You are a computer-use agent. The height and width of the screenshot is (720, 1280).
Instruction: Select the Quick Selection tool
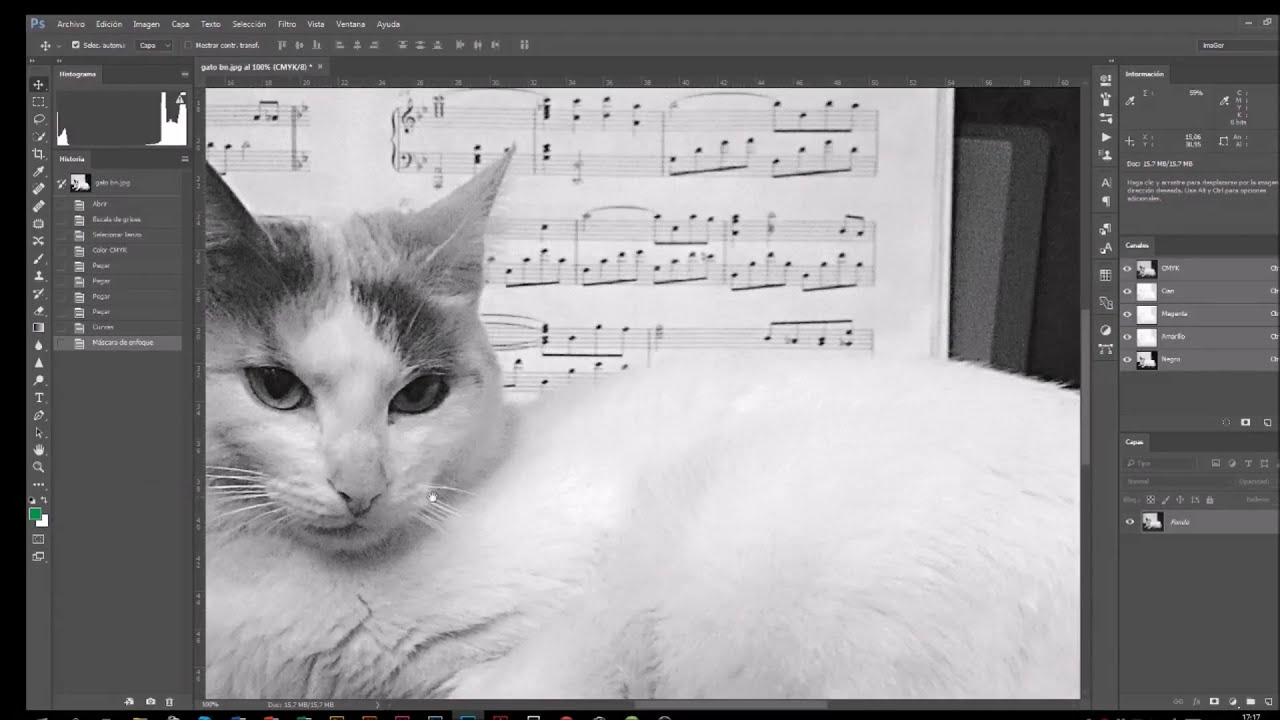point(39,136)
